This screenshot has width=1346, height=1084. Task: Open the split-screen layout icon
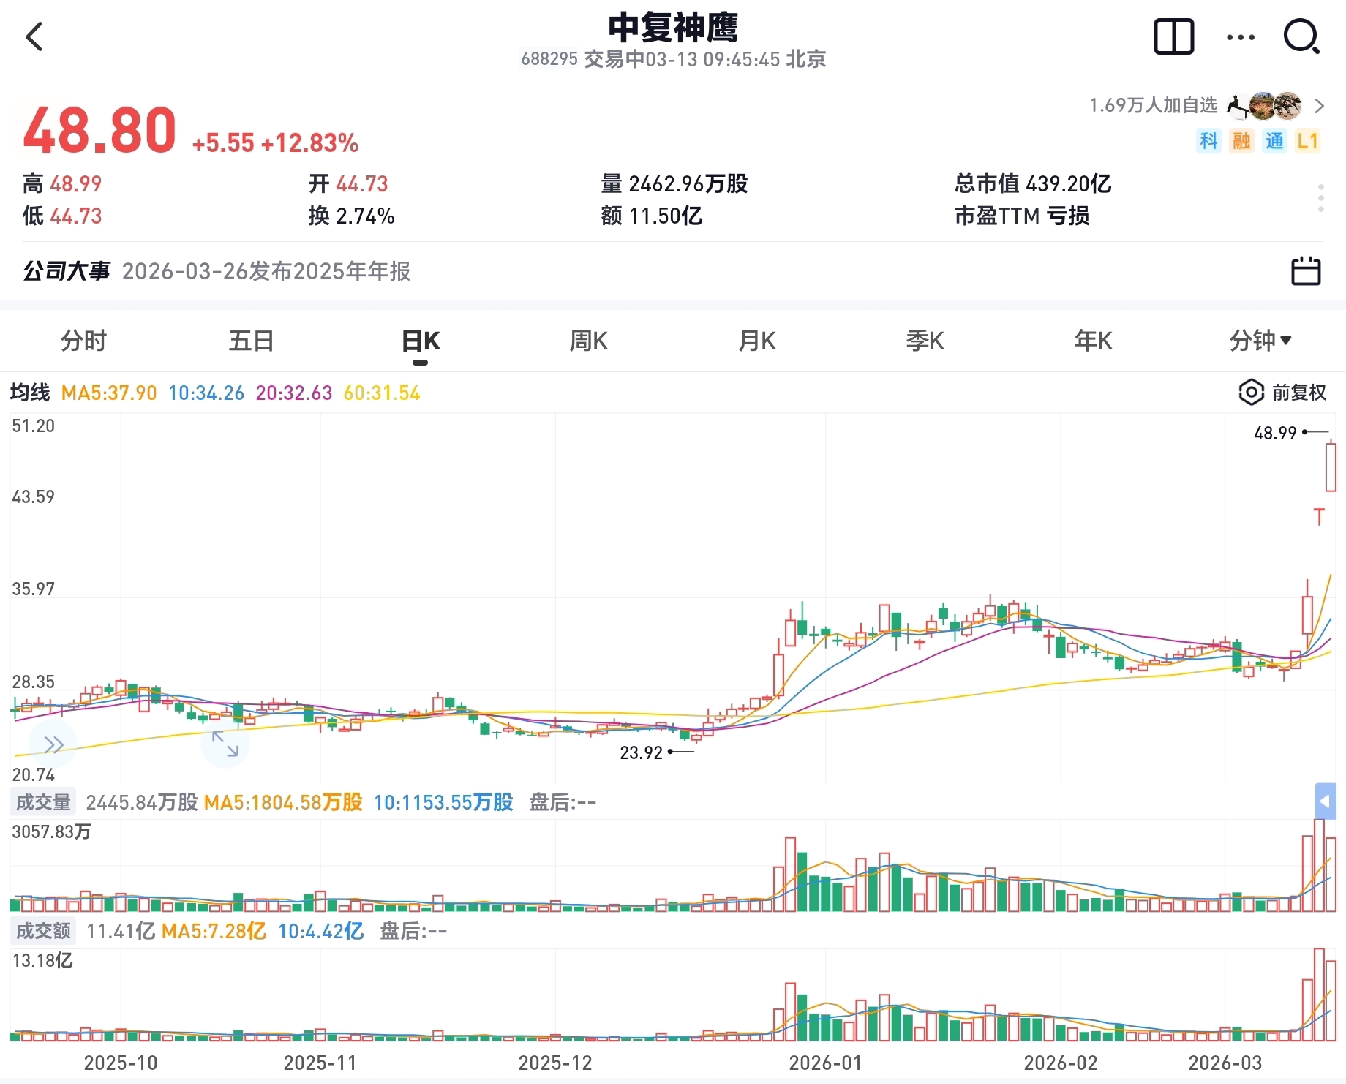point(1173,37)
